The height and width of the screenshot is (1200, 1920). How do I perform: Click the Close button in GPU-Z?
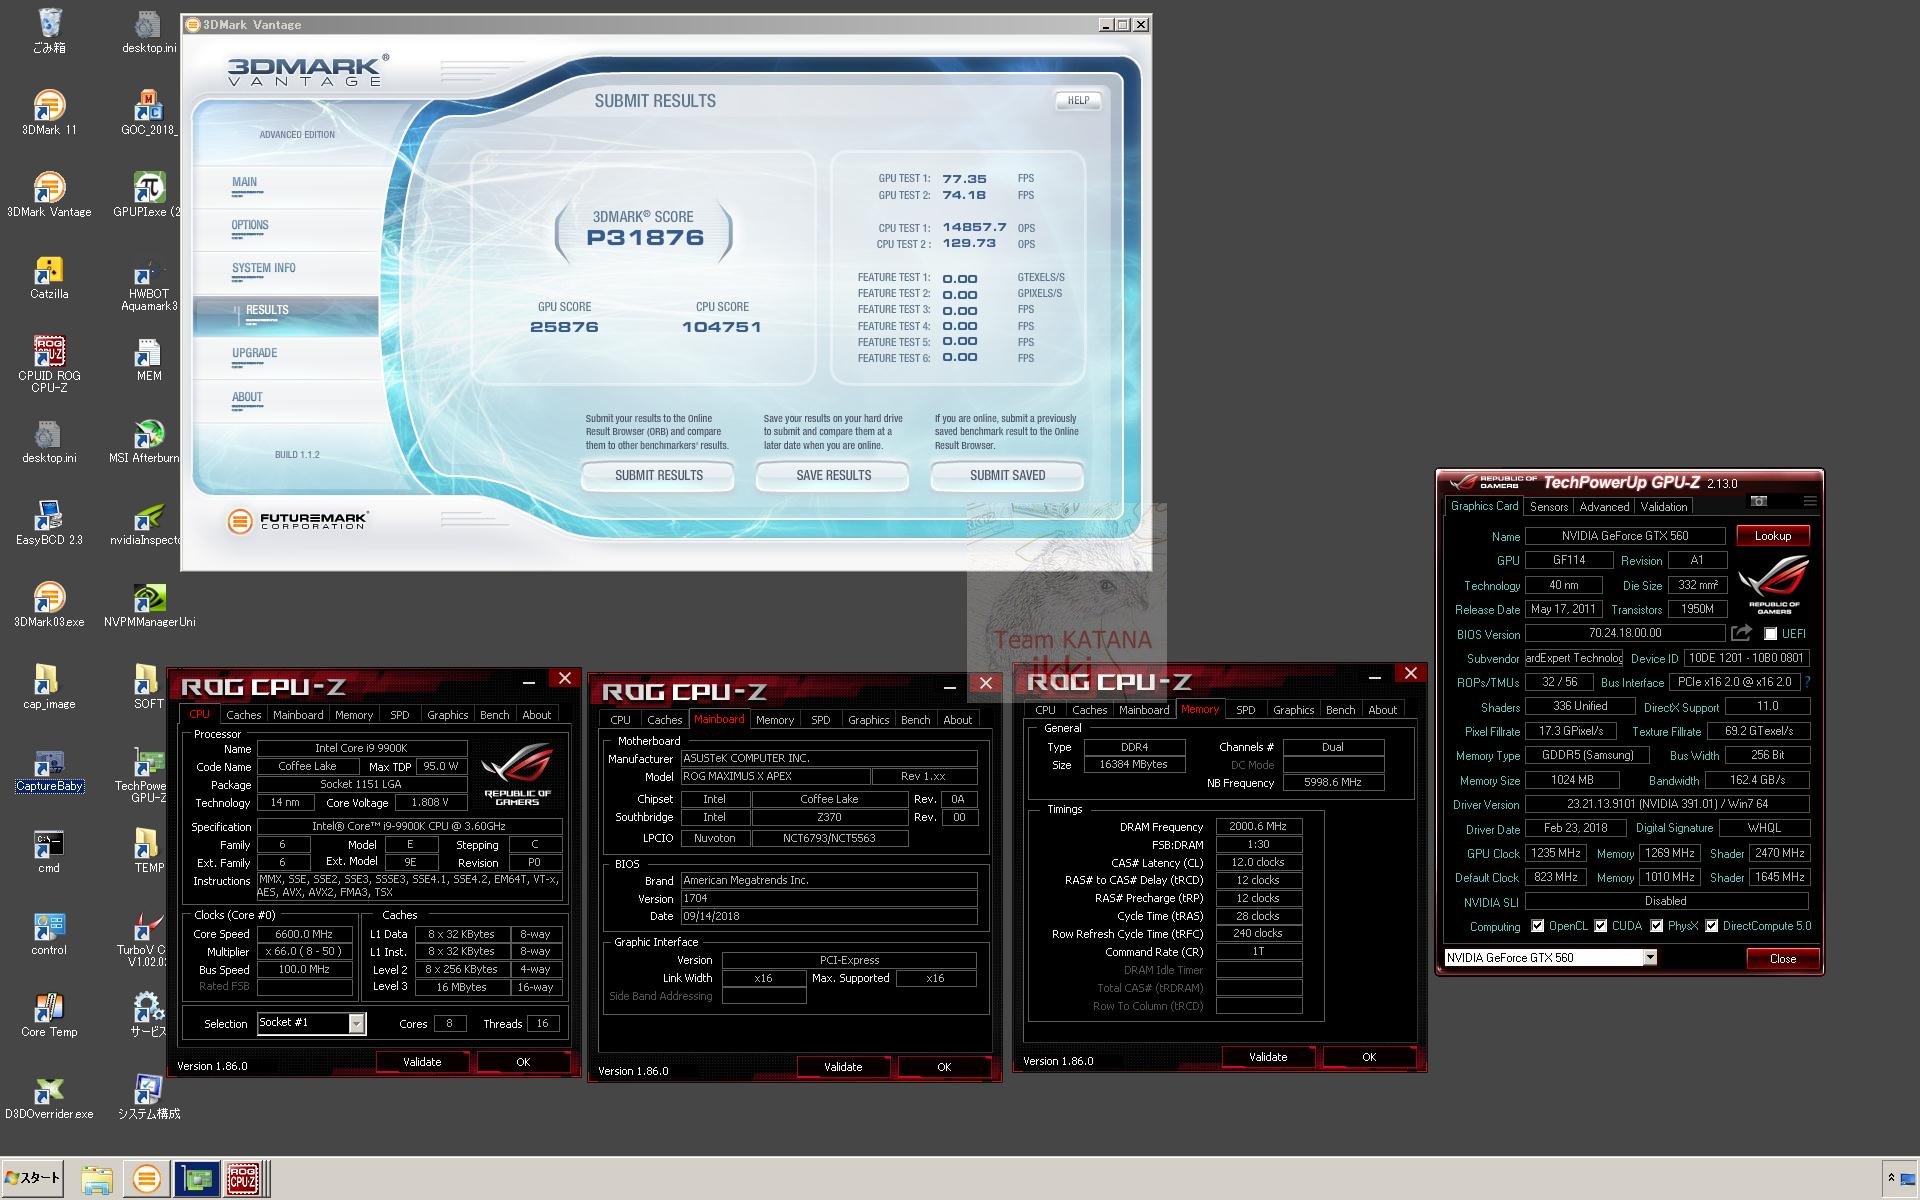pyautogui.click(x=1782, y=959)
